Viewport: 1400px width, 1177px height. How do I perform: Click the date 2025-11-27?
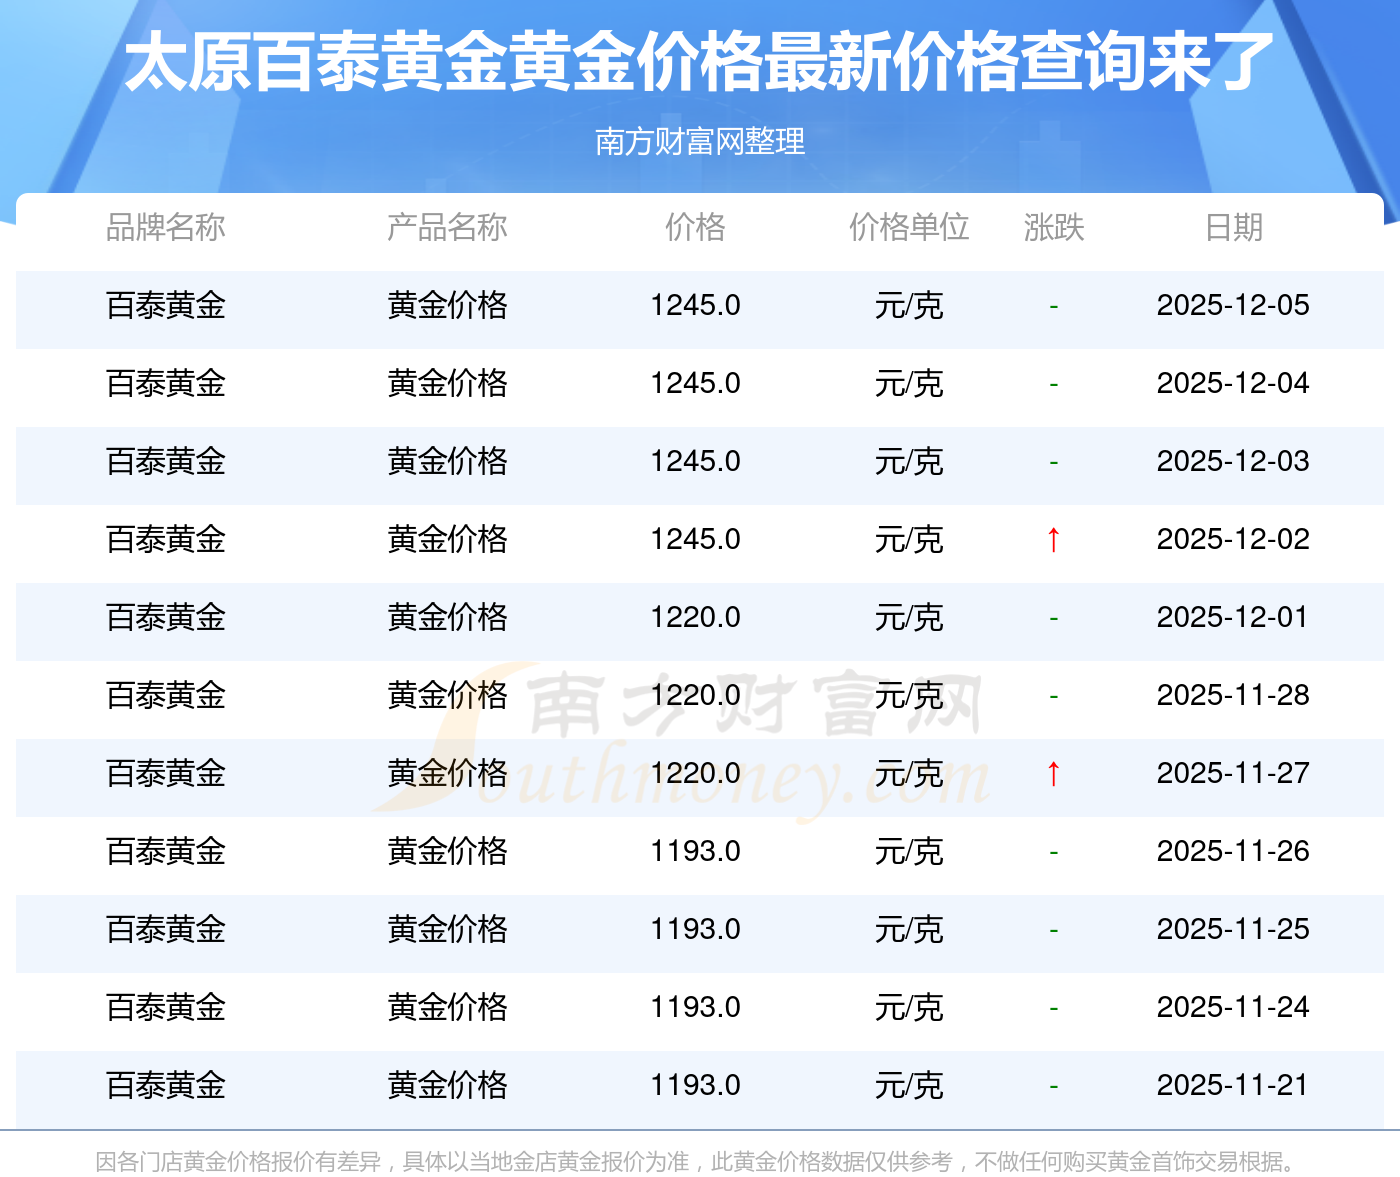1233,774
